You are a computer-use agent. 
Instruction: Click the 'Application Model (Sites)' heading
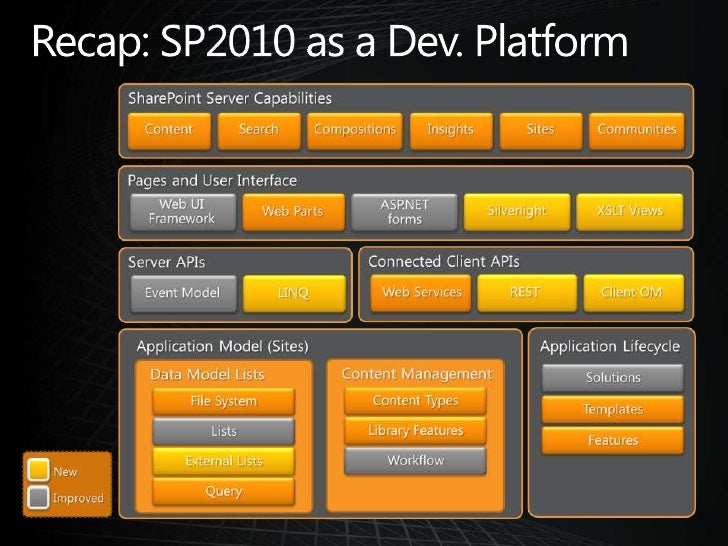click(x=222, y=347)
